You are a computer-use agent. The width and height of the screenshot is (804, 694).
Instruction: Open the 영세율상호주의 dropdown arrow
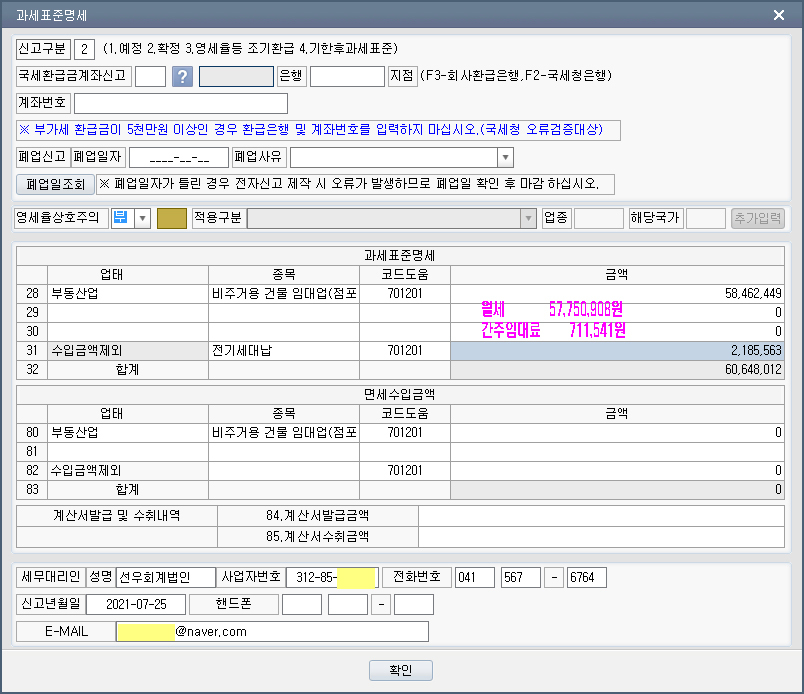click(x=142, y=218)
